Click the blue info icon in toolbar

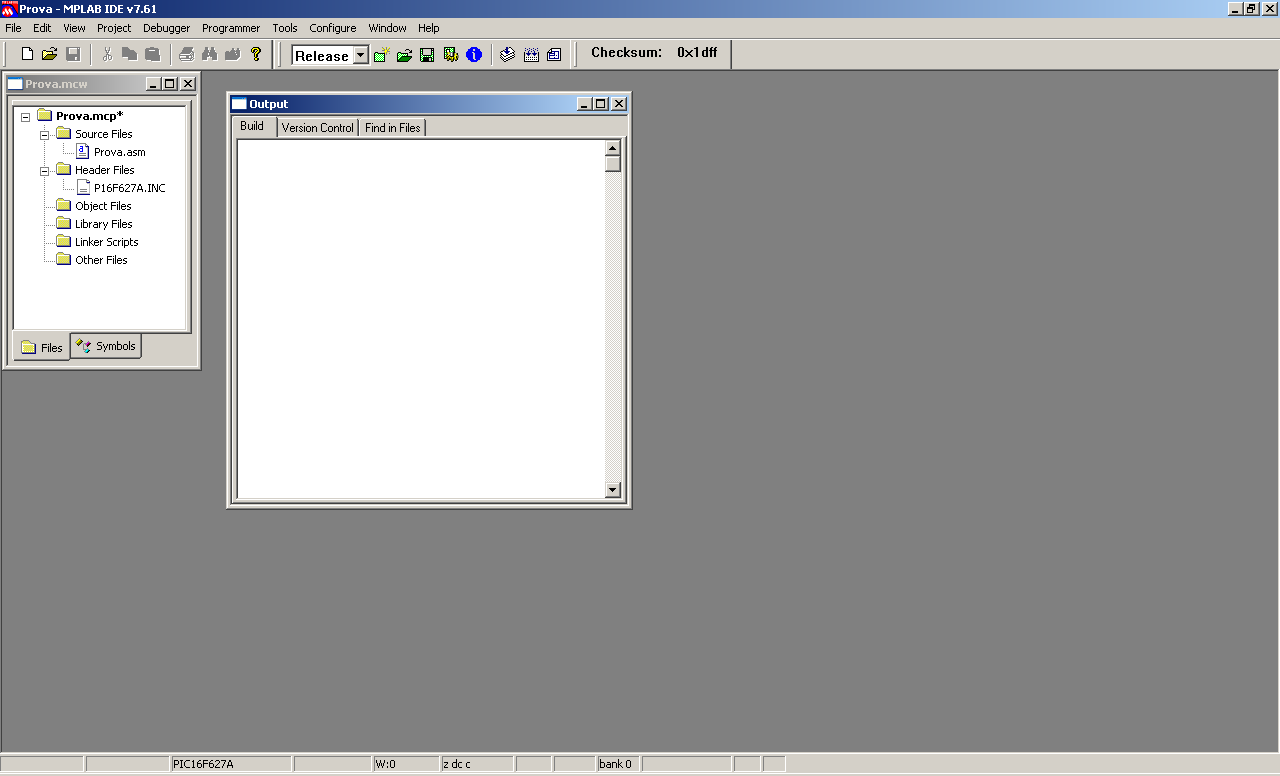[x=474, y=55]
